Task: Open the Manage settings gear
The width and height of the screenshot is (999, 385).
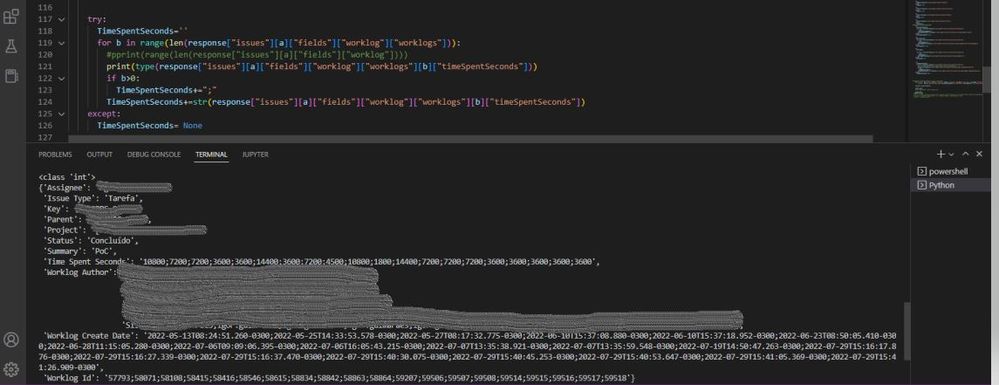Action: tap(11, 369)
